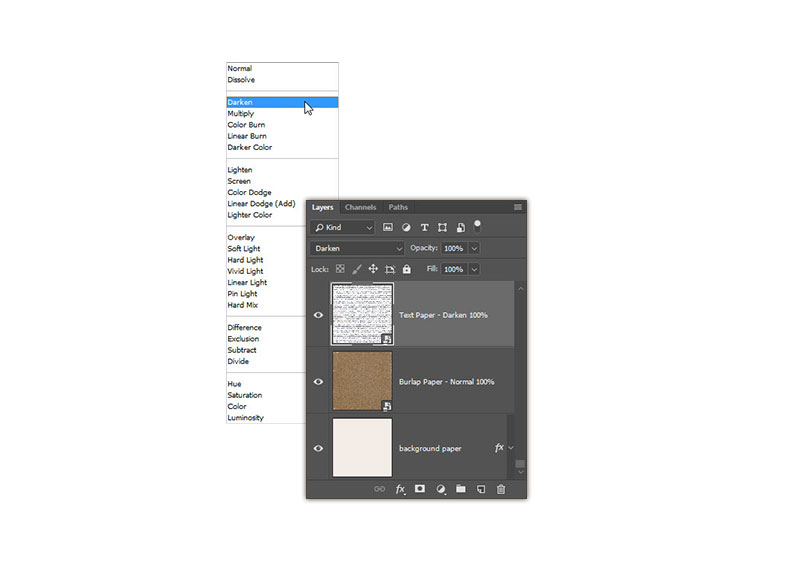Click the layers list scrollbar up arrow
The height and width of the screenshot is (578, 800).
(520, 289)
